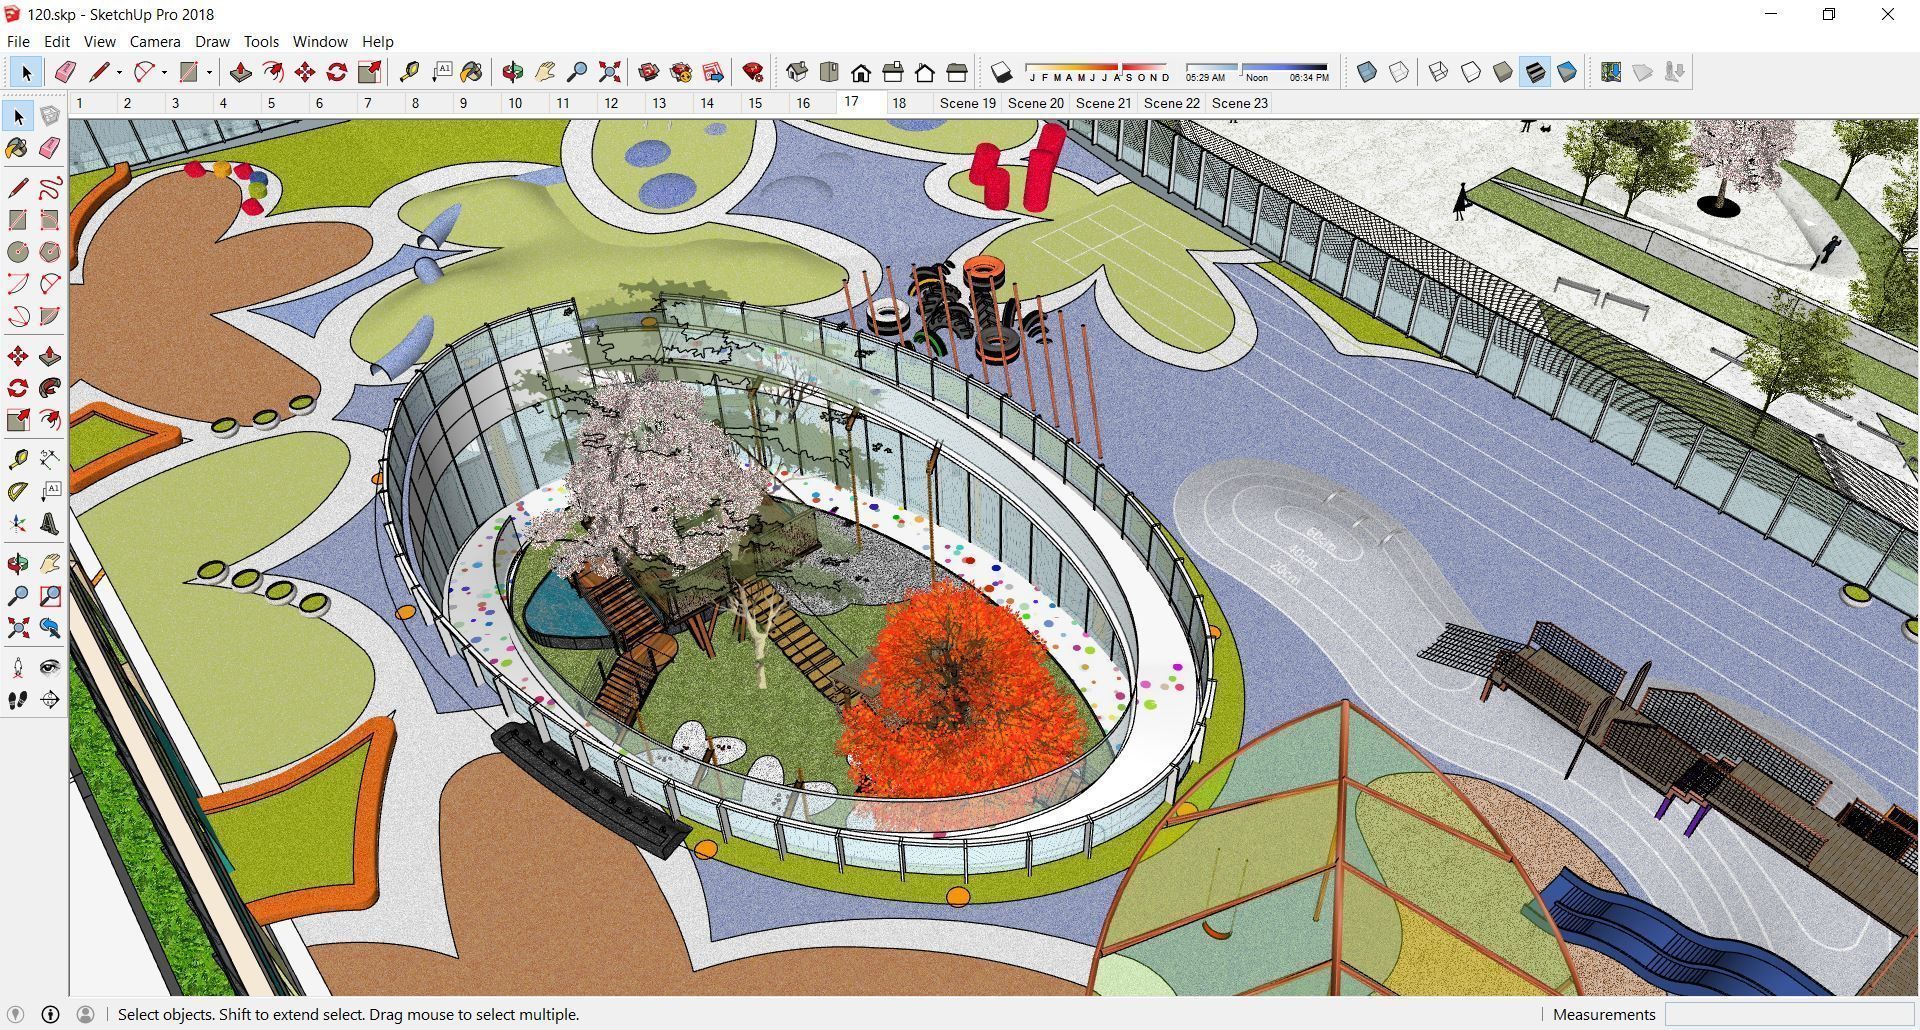Screen dimensions: 1920x1030
Task: Open the 3D Warehouse button
Action: pyautogui.click(x=649, y=72)
